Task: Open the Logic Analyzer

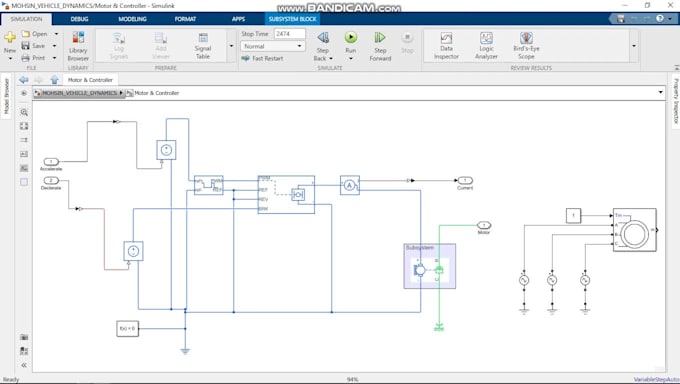Action: [486, 46]
